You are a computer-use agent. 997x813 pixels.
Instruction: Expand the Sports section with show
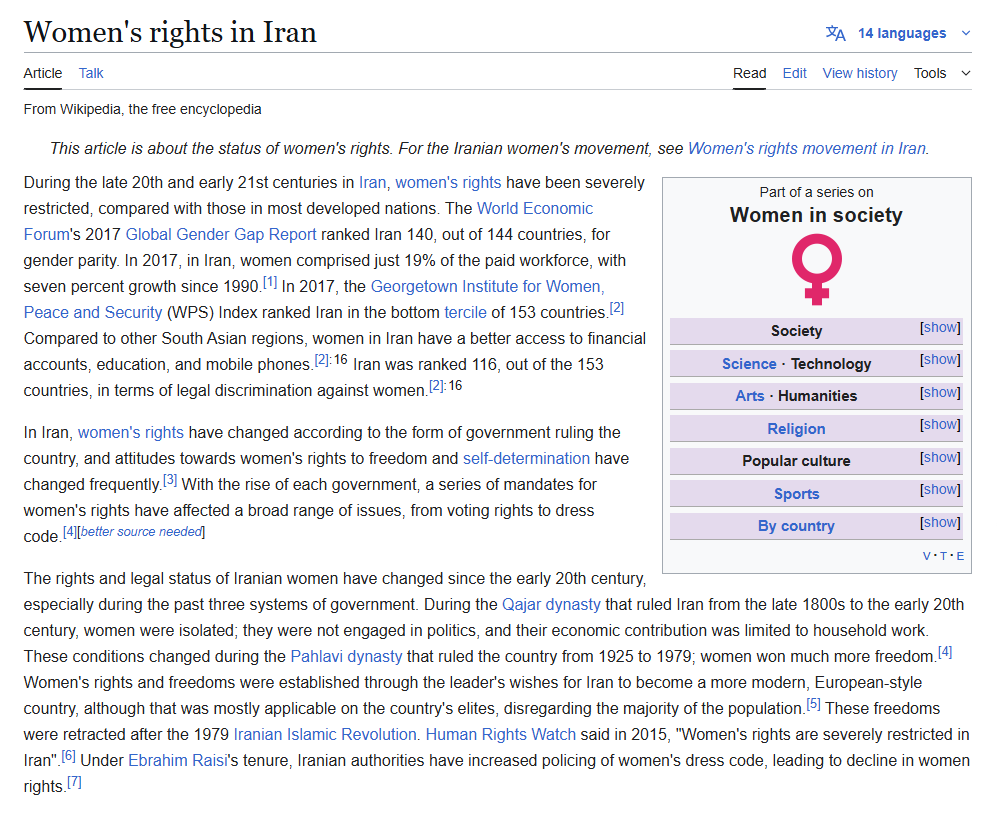940,489
